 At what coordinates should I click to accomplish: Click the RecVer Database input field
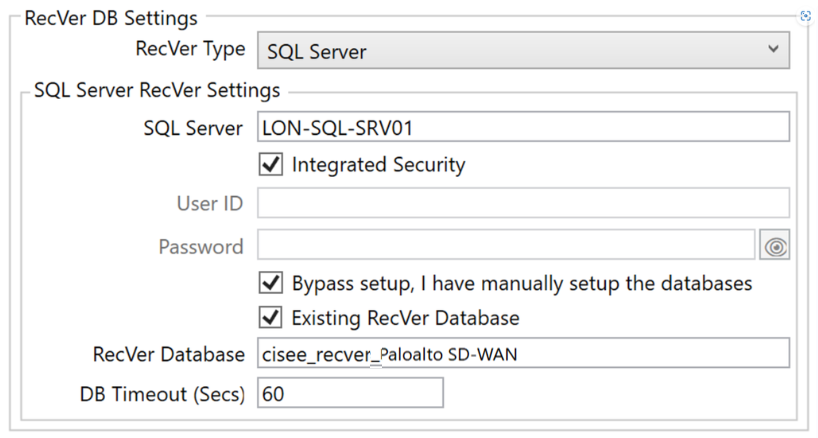point(523,353)
